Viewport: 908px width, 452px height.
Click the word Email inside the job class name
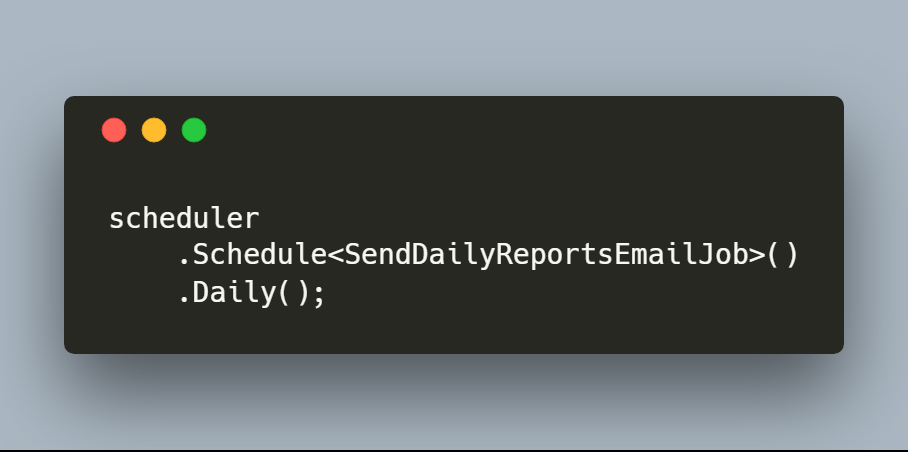click(655, 256)
